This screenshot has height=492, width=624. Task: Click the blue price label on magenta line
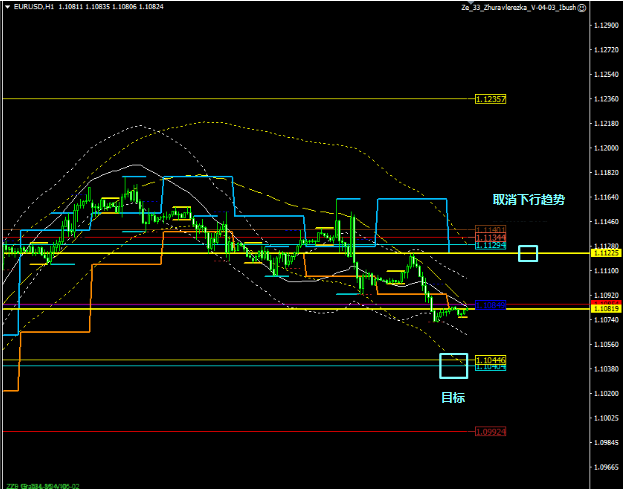coord(490,304)
